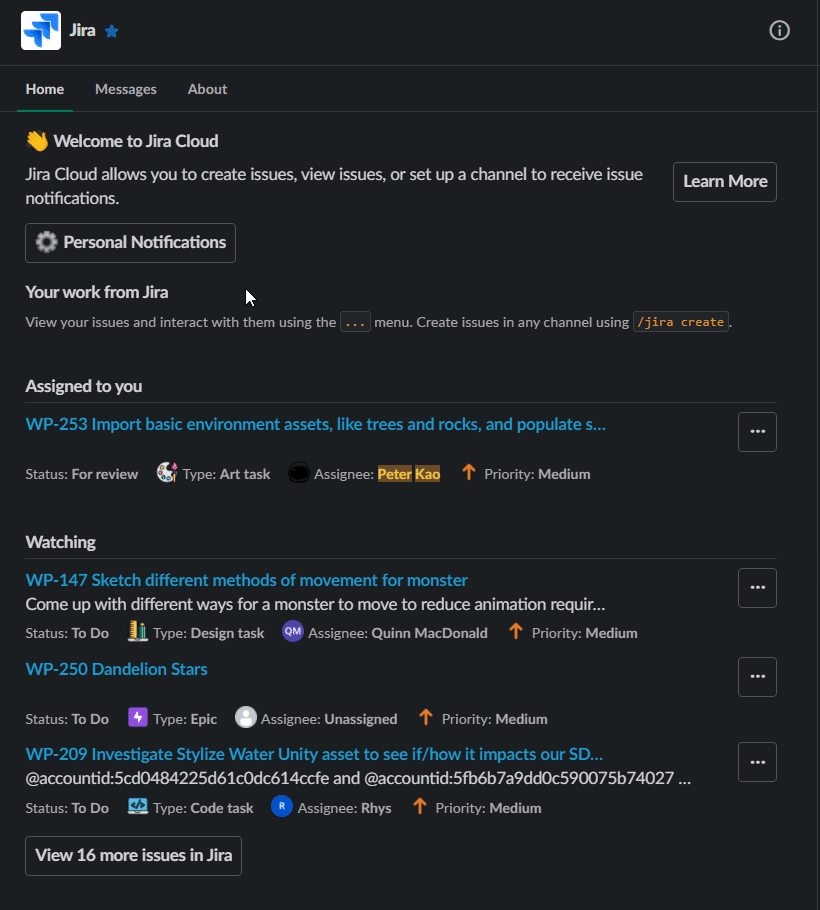The width and height of the screenshot is (820, 910).
Task: Click the Jira app logo icon
Action: coord(41,30)
